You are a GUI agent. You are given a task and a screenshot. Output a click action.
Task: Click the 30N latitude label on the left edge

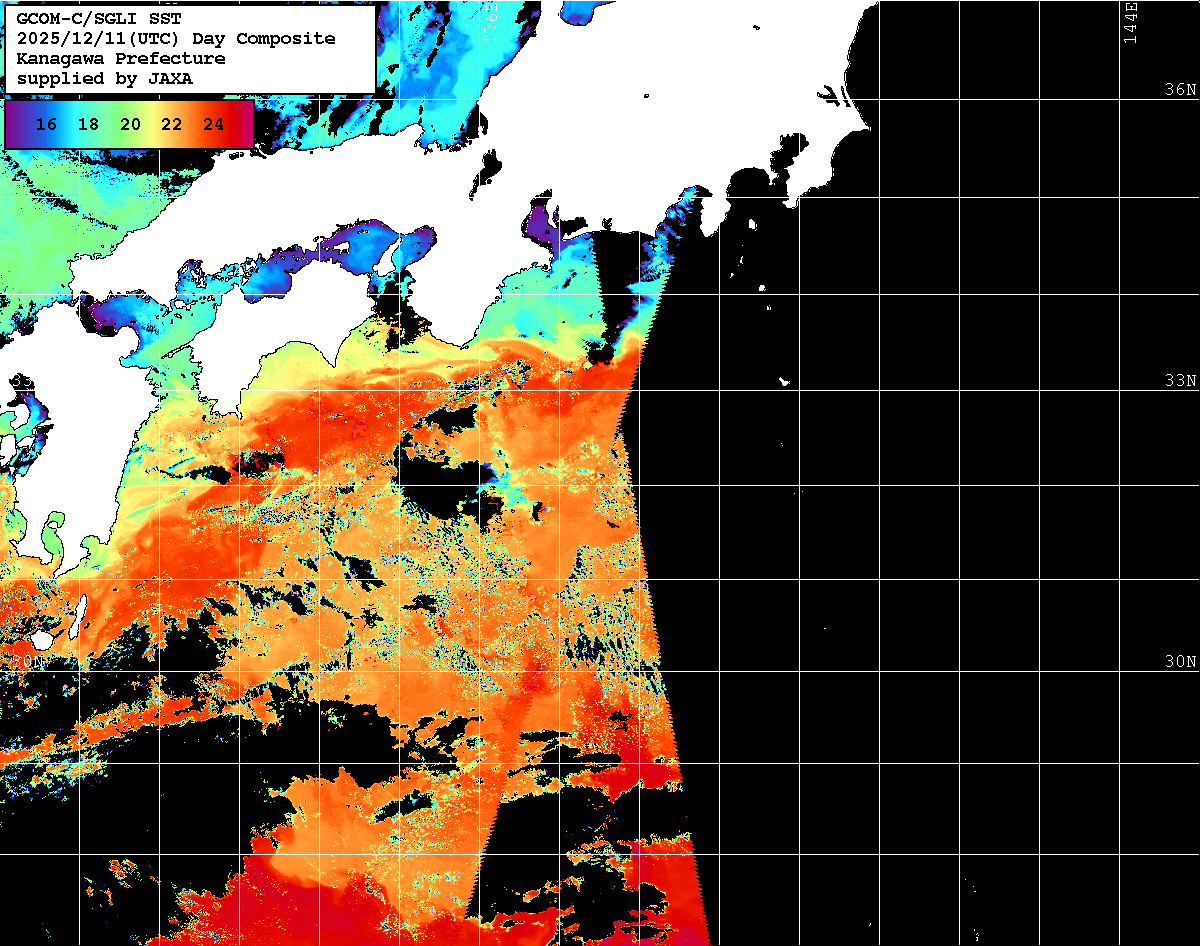click(x=28, y=662)
